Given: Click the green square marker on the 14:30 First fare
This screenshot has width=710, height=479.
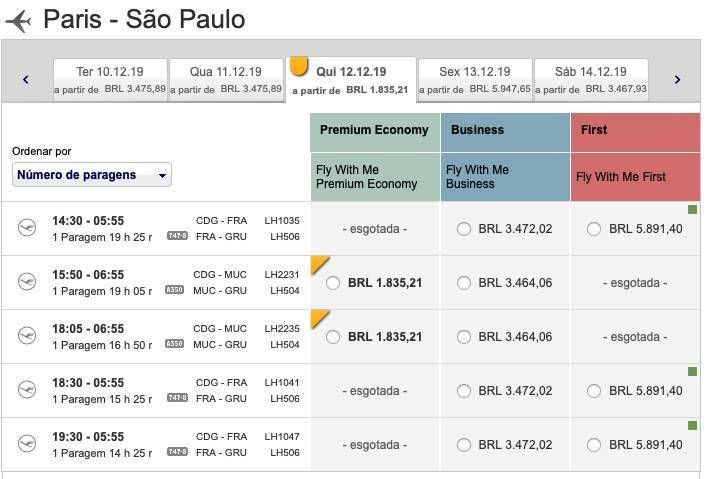Looking at the screenshot, I should tap(692, 209).
